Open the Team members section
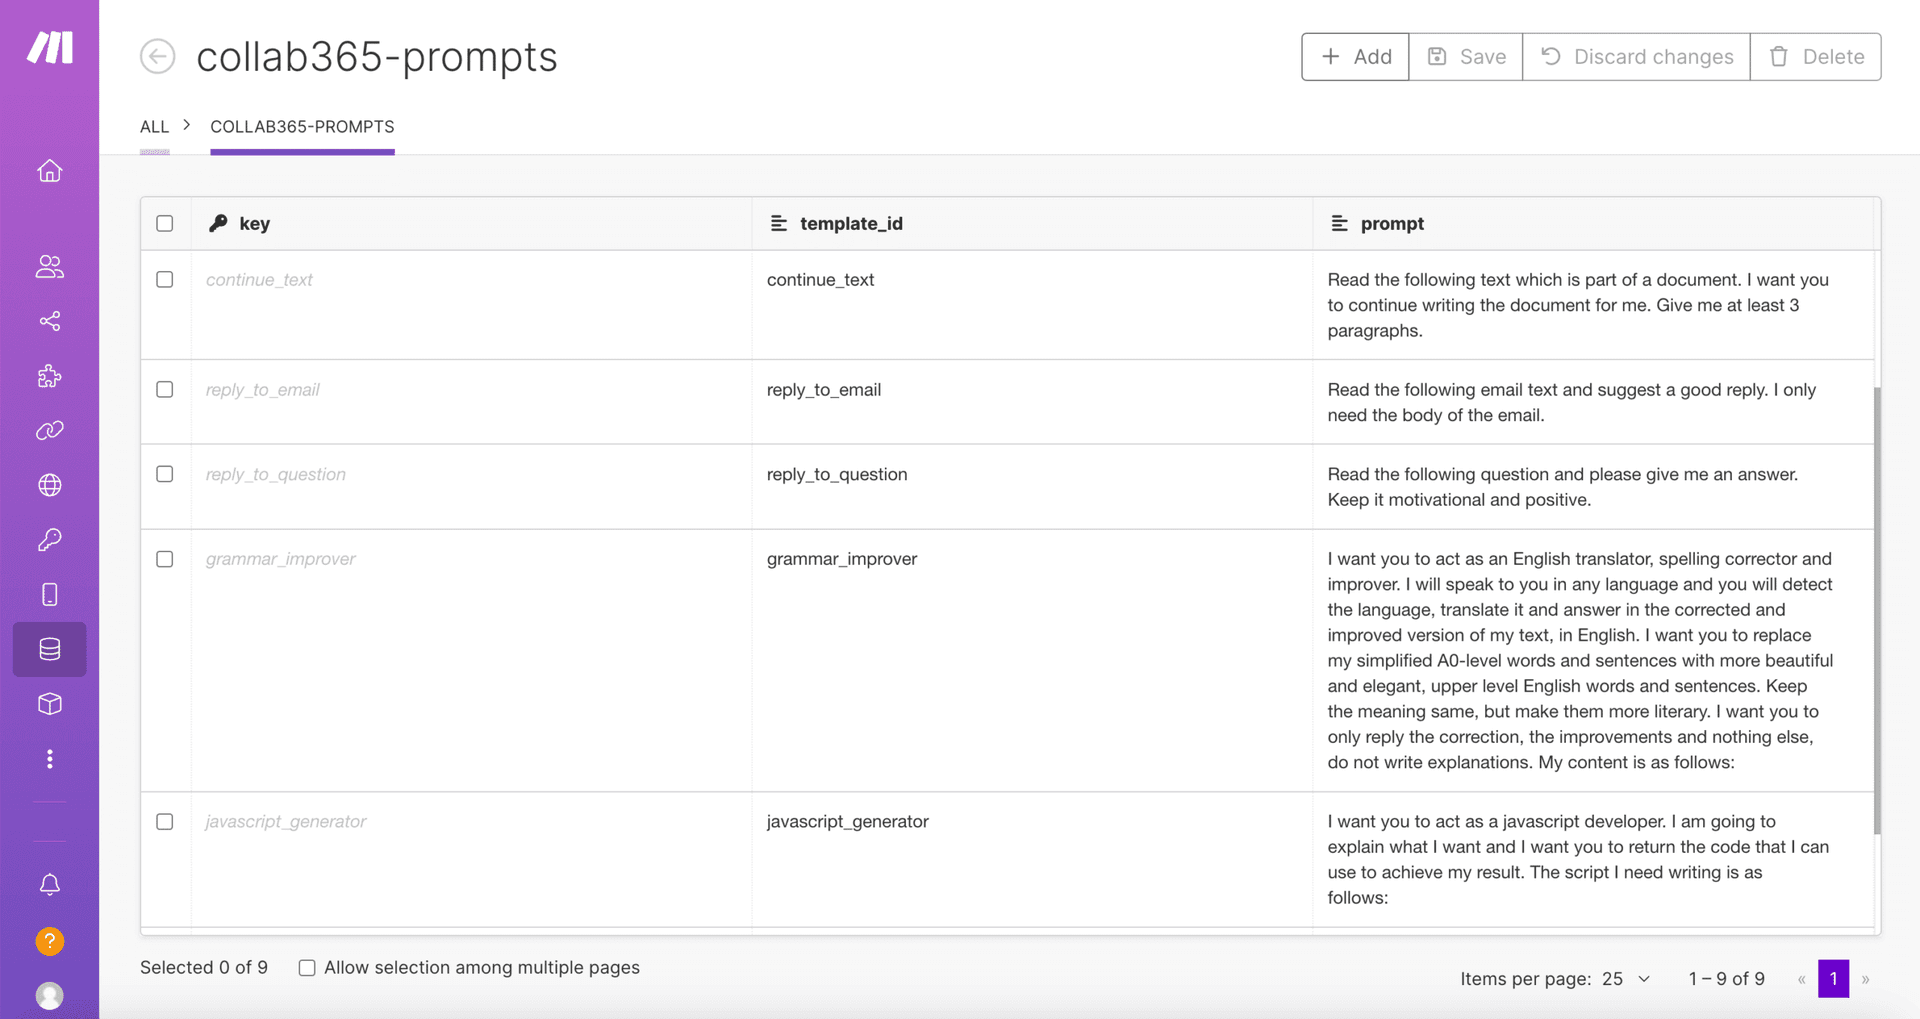The height and width of the screenshot is (1019, 1920). click(49, 267)
